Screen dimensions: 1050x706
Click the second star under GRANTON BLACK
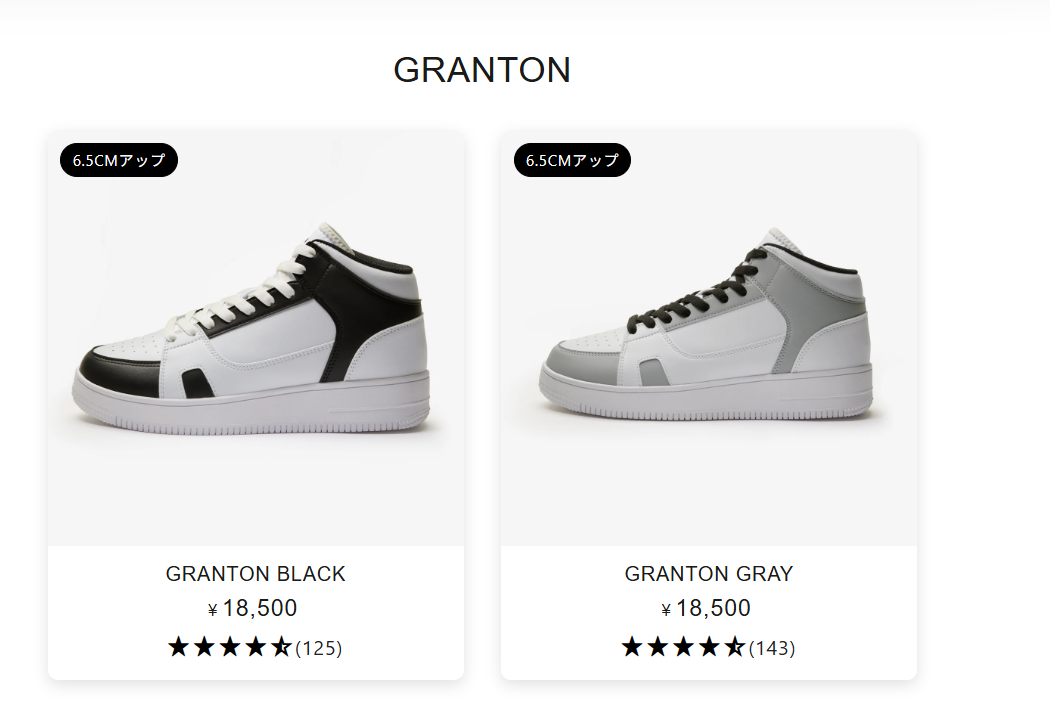click(x=205, y=647)
